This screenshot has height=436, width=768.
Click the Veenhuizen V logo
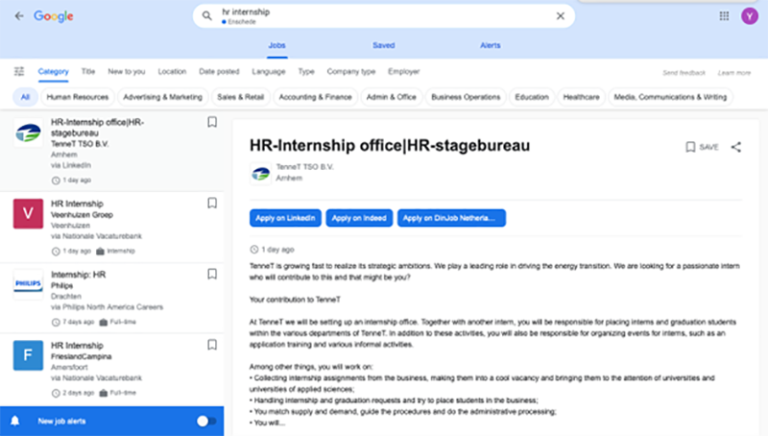click(x=28, y=214)
